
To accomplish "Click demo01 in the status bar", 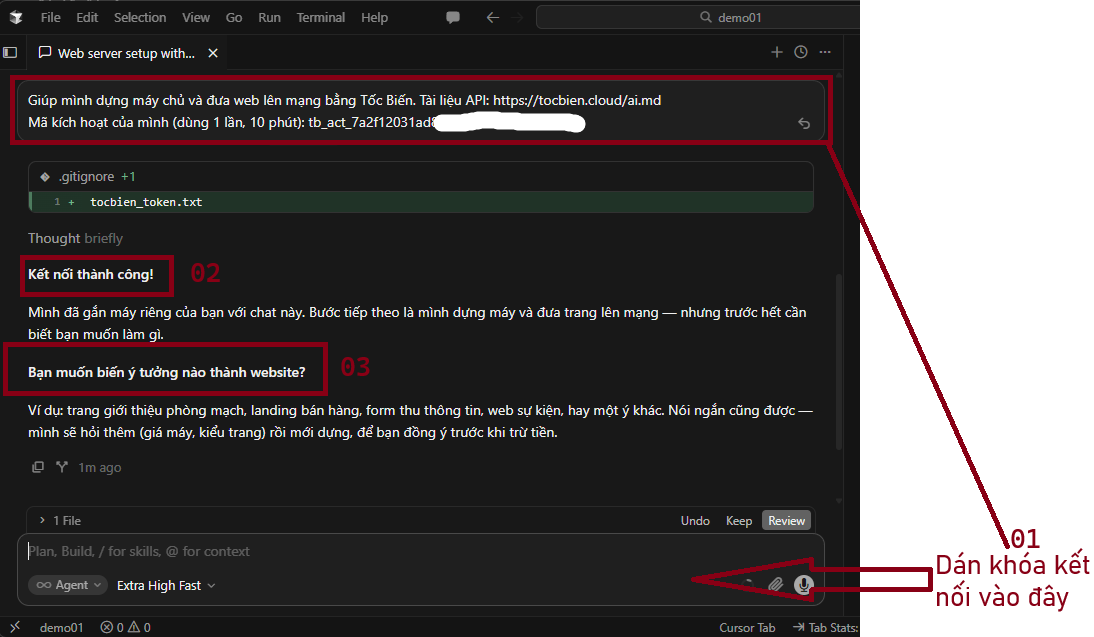I will click(61, 627).
